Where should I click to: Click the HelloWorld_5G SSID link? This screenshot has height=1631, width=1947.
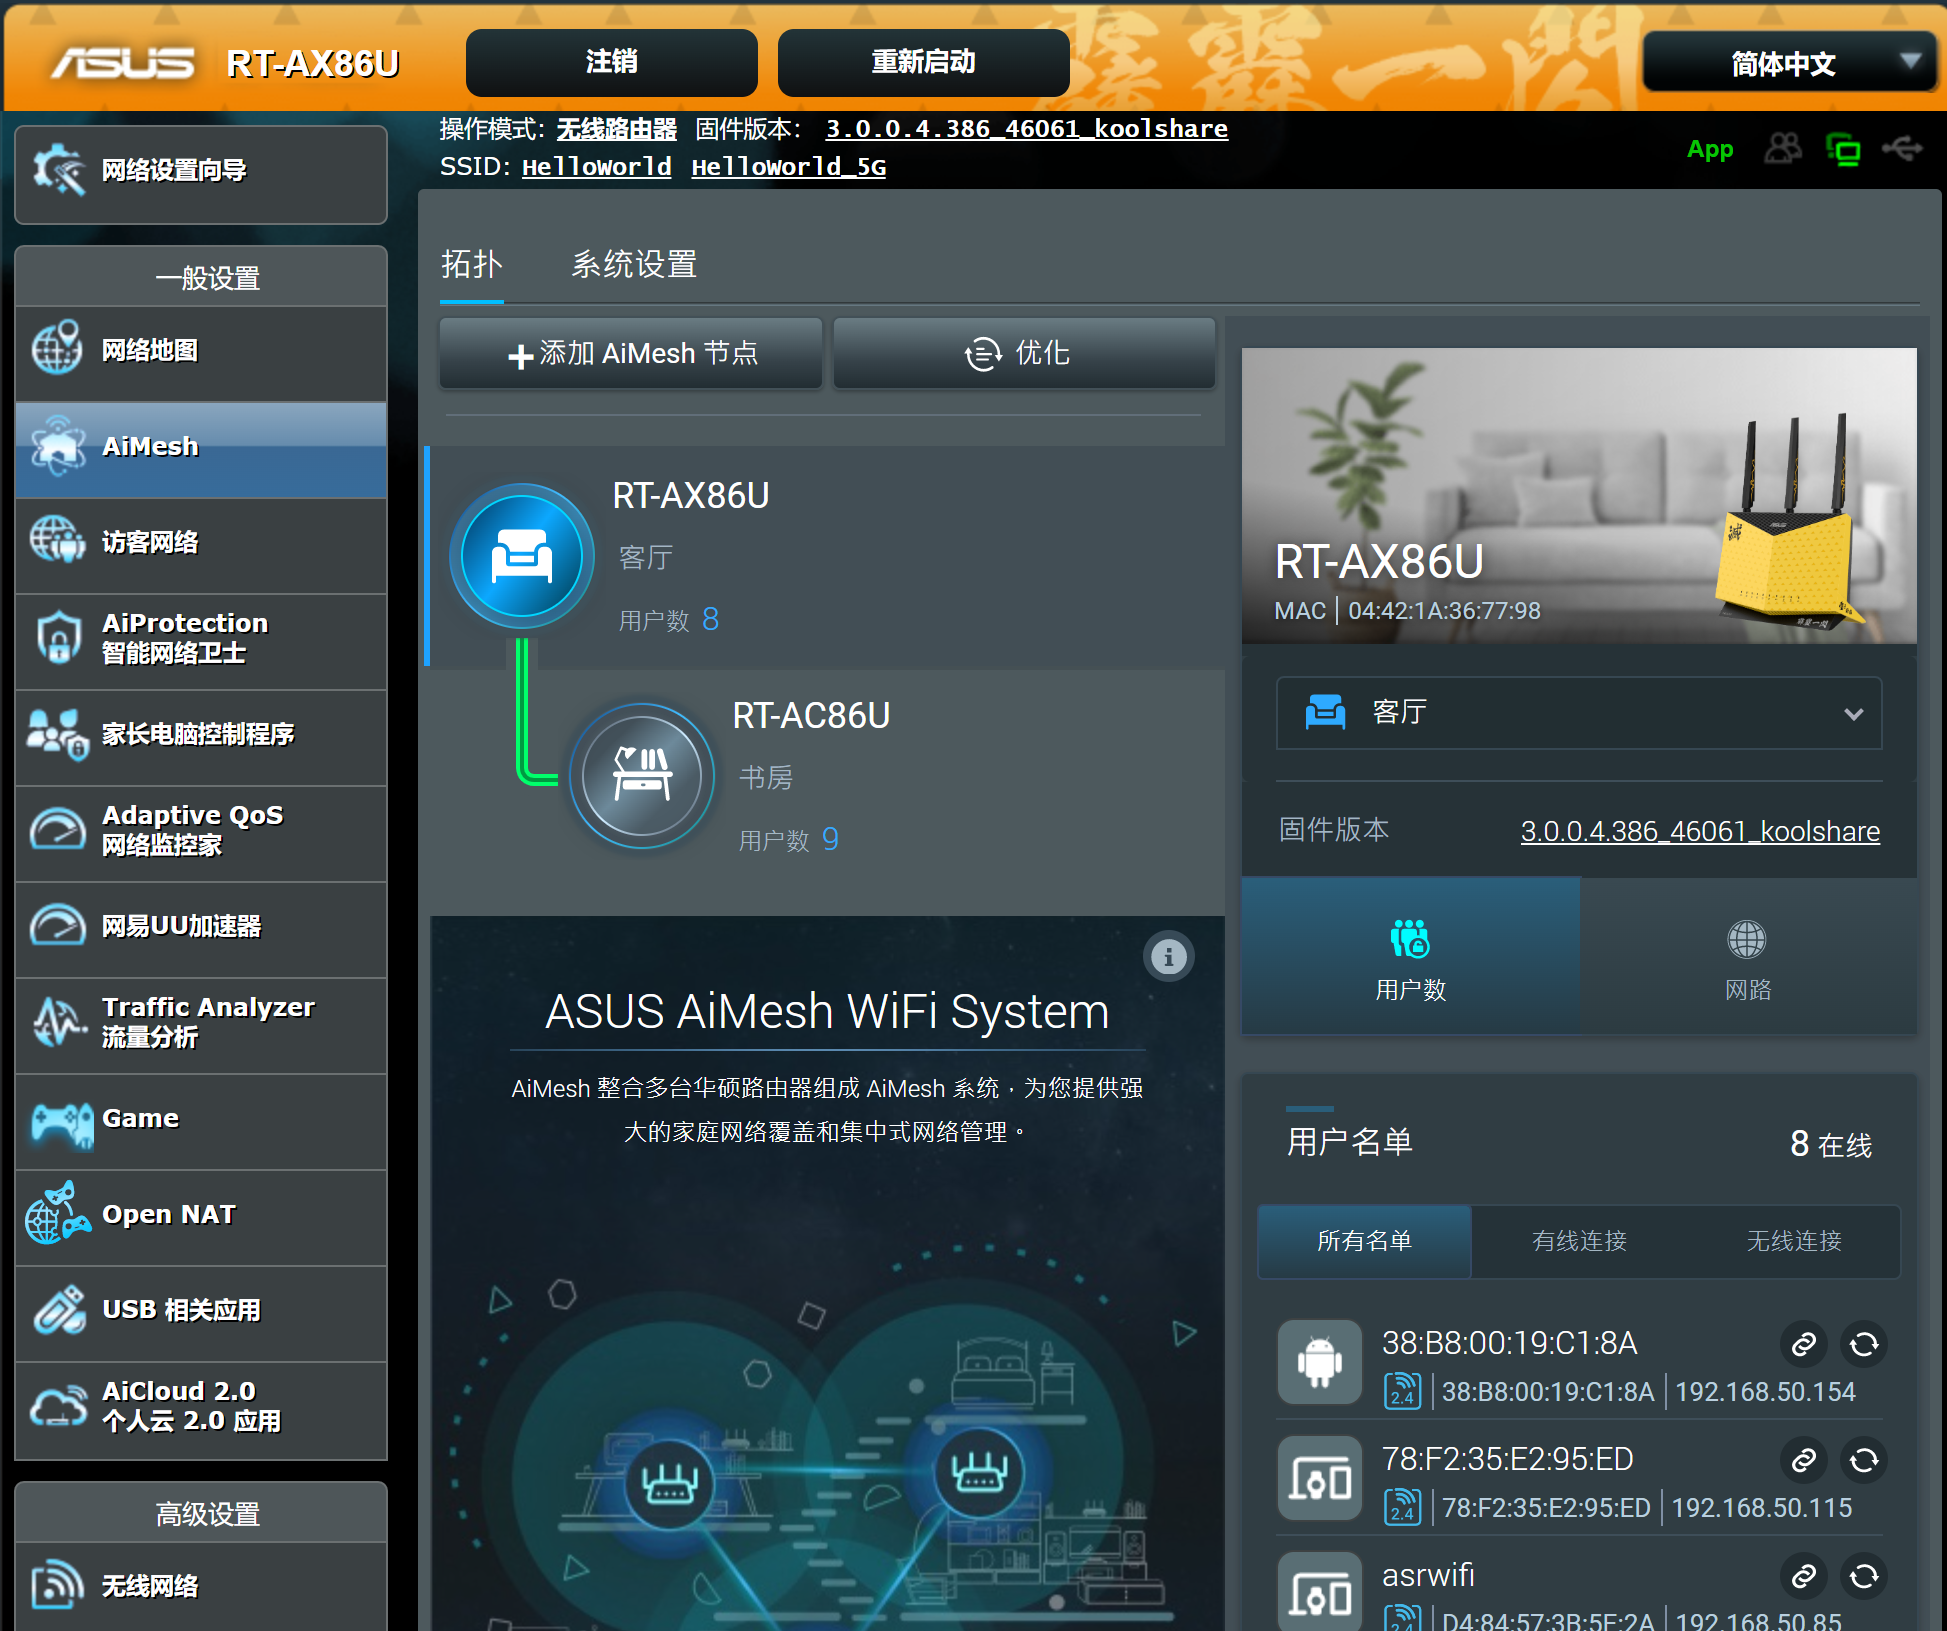(789, 167)
